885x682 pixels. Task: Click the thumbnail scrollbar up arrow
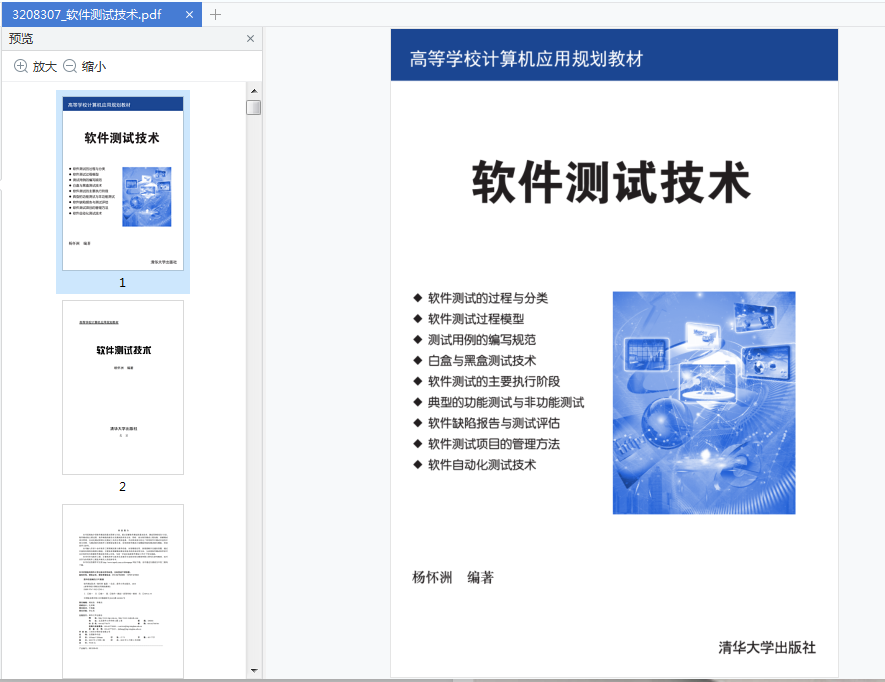point(254,91)
